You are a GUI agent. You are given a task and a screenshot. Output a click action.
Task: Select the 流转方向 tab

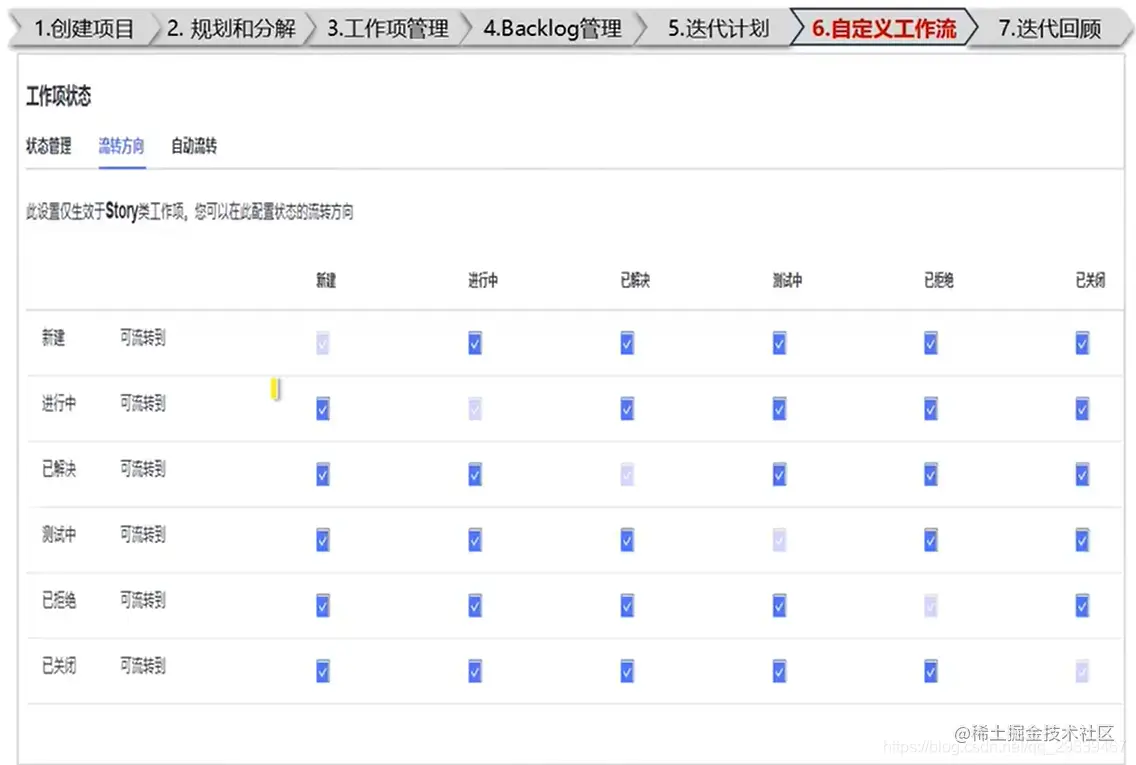coord(122,146)
